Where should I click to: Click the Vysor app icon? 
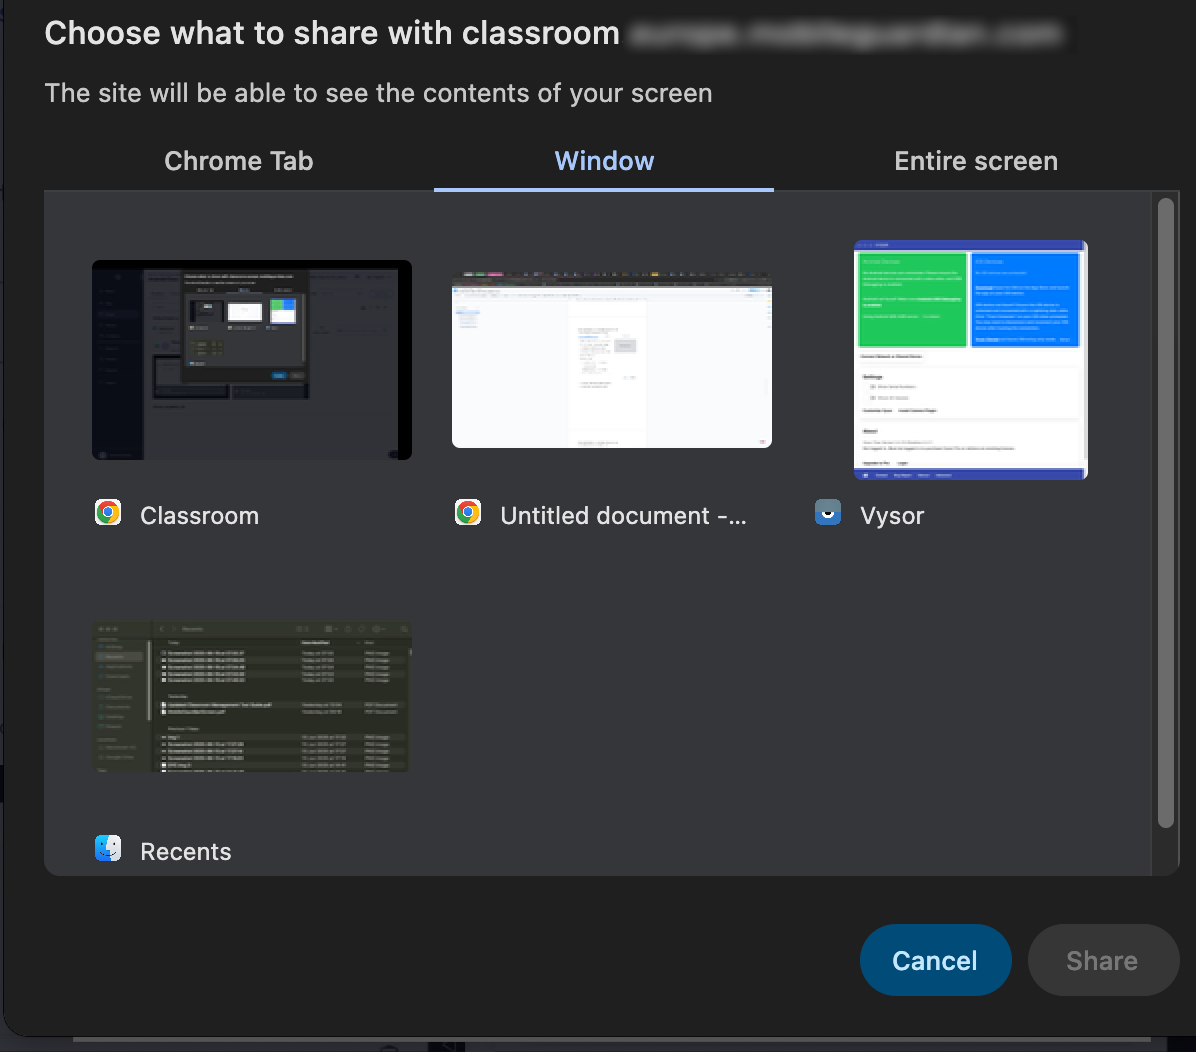click(x=828, y=514)
